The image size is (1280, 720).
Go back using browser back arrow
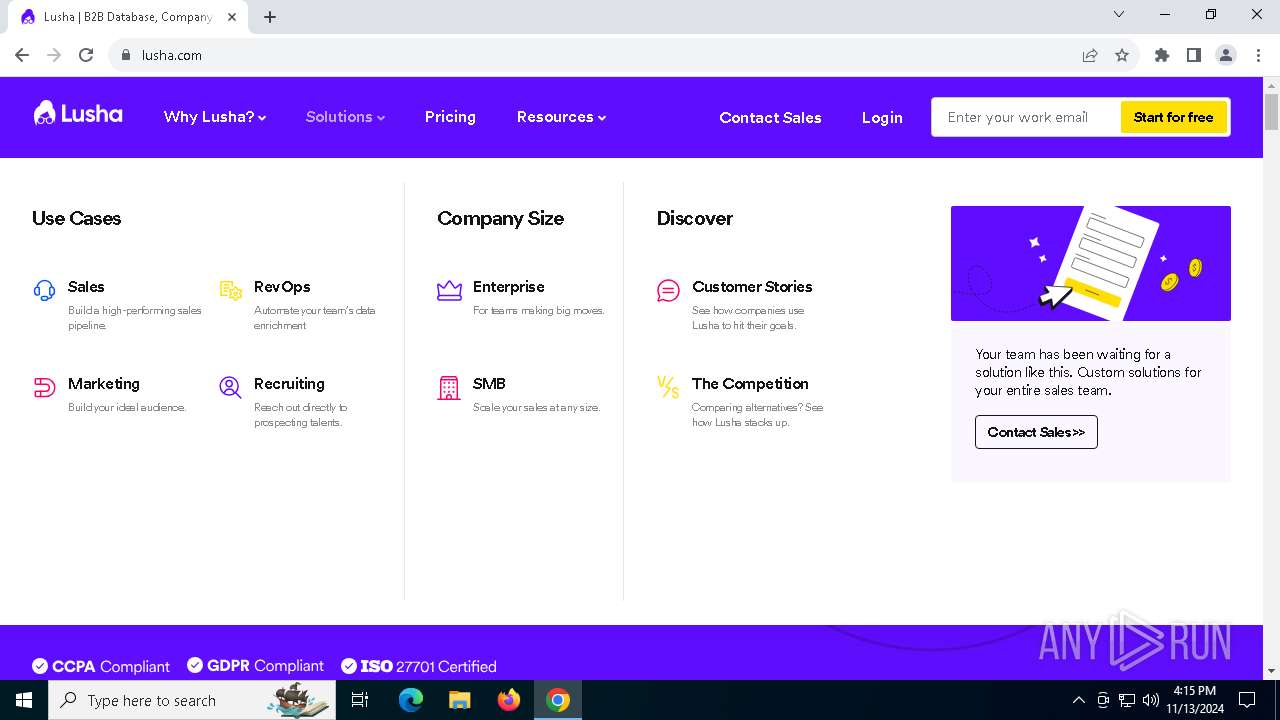(x=22, y=55)
